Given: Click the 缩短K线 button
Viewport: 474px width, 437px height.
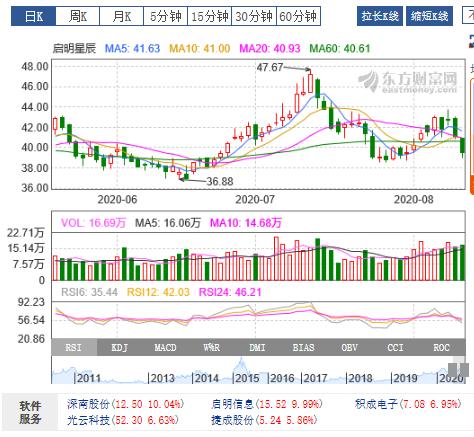Looking at the screenshot, I should (x=429, y=16).
